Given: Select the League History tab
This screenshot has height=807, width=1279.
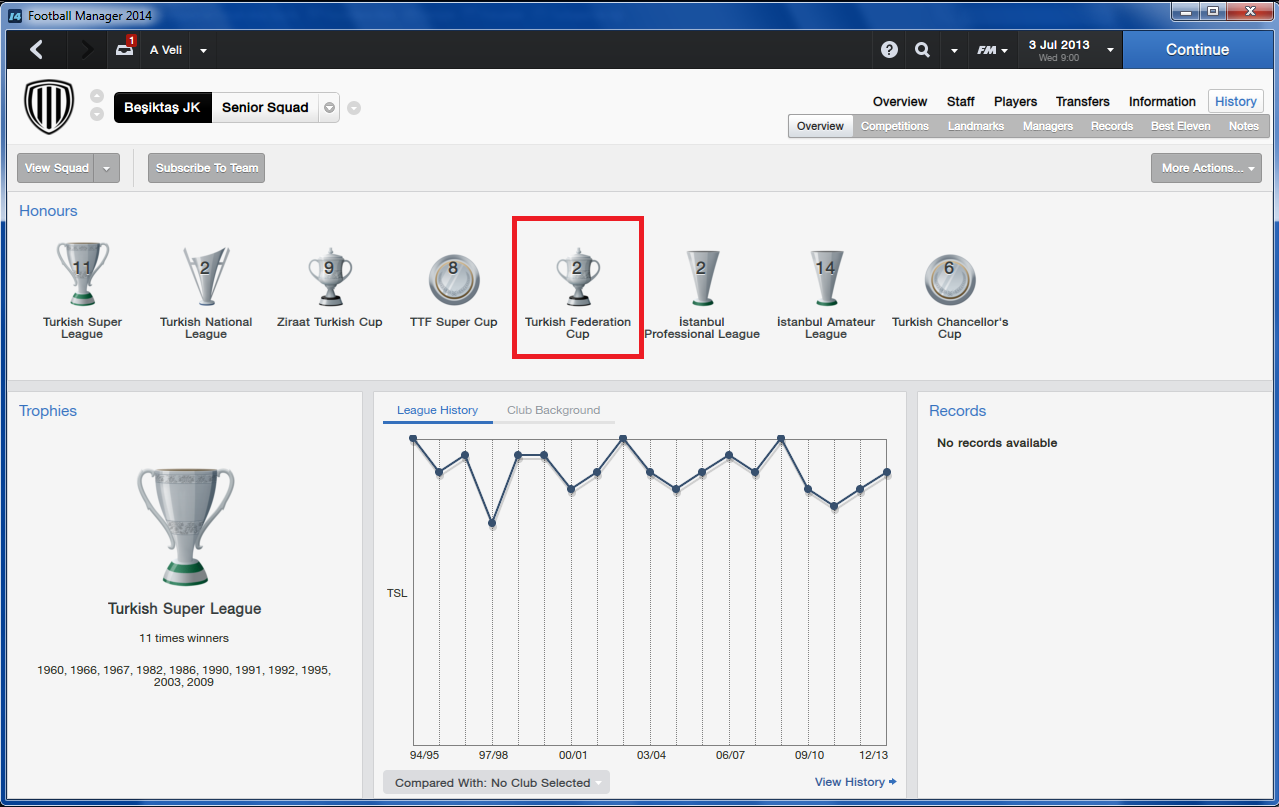Looking at the screenshot, I should pos(438,410).
